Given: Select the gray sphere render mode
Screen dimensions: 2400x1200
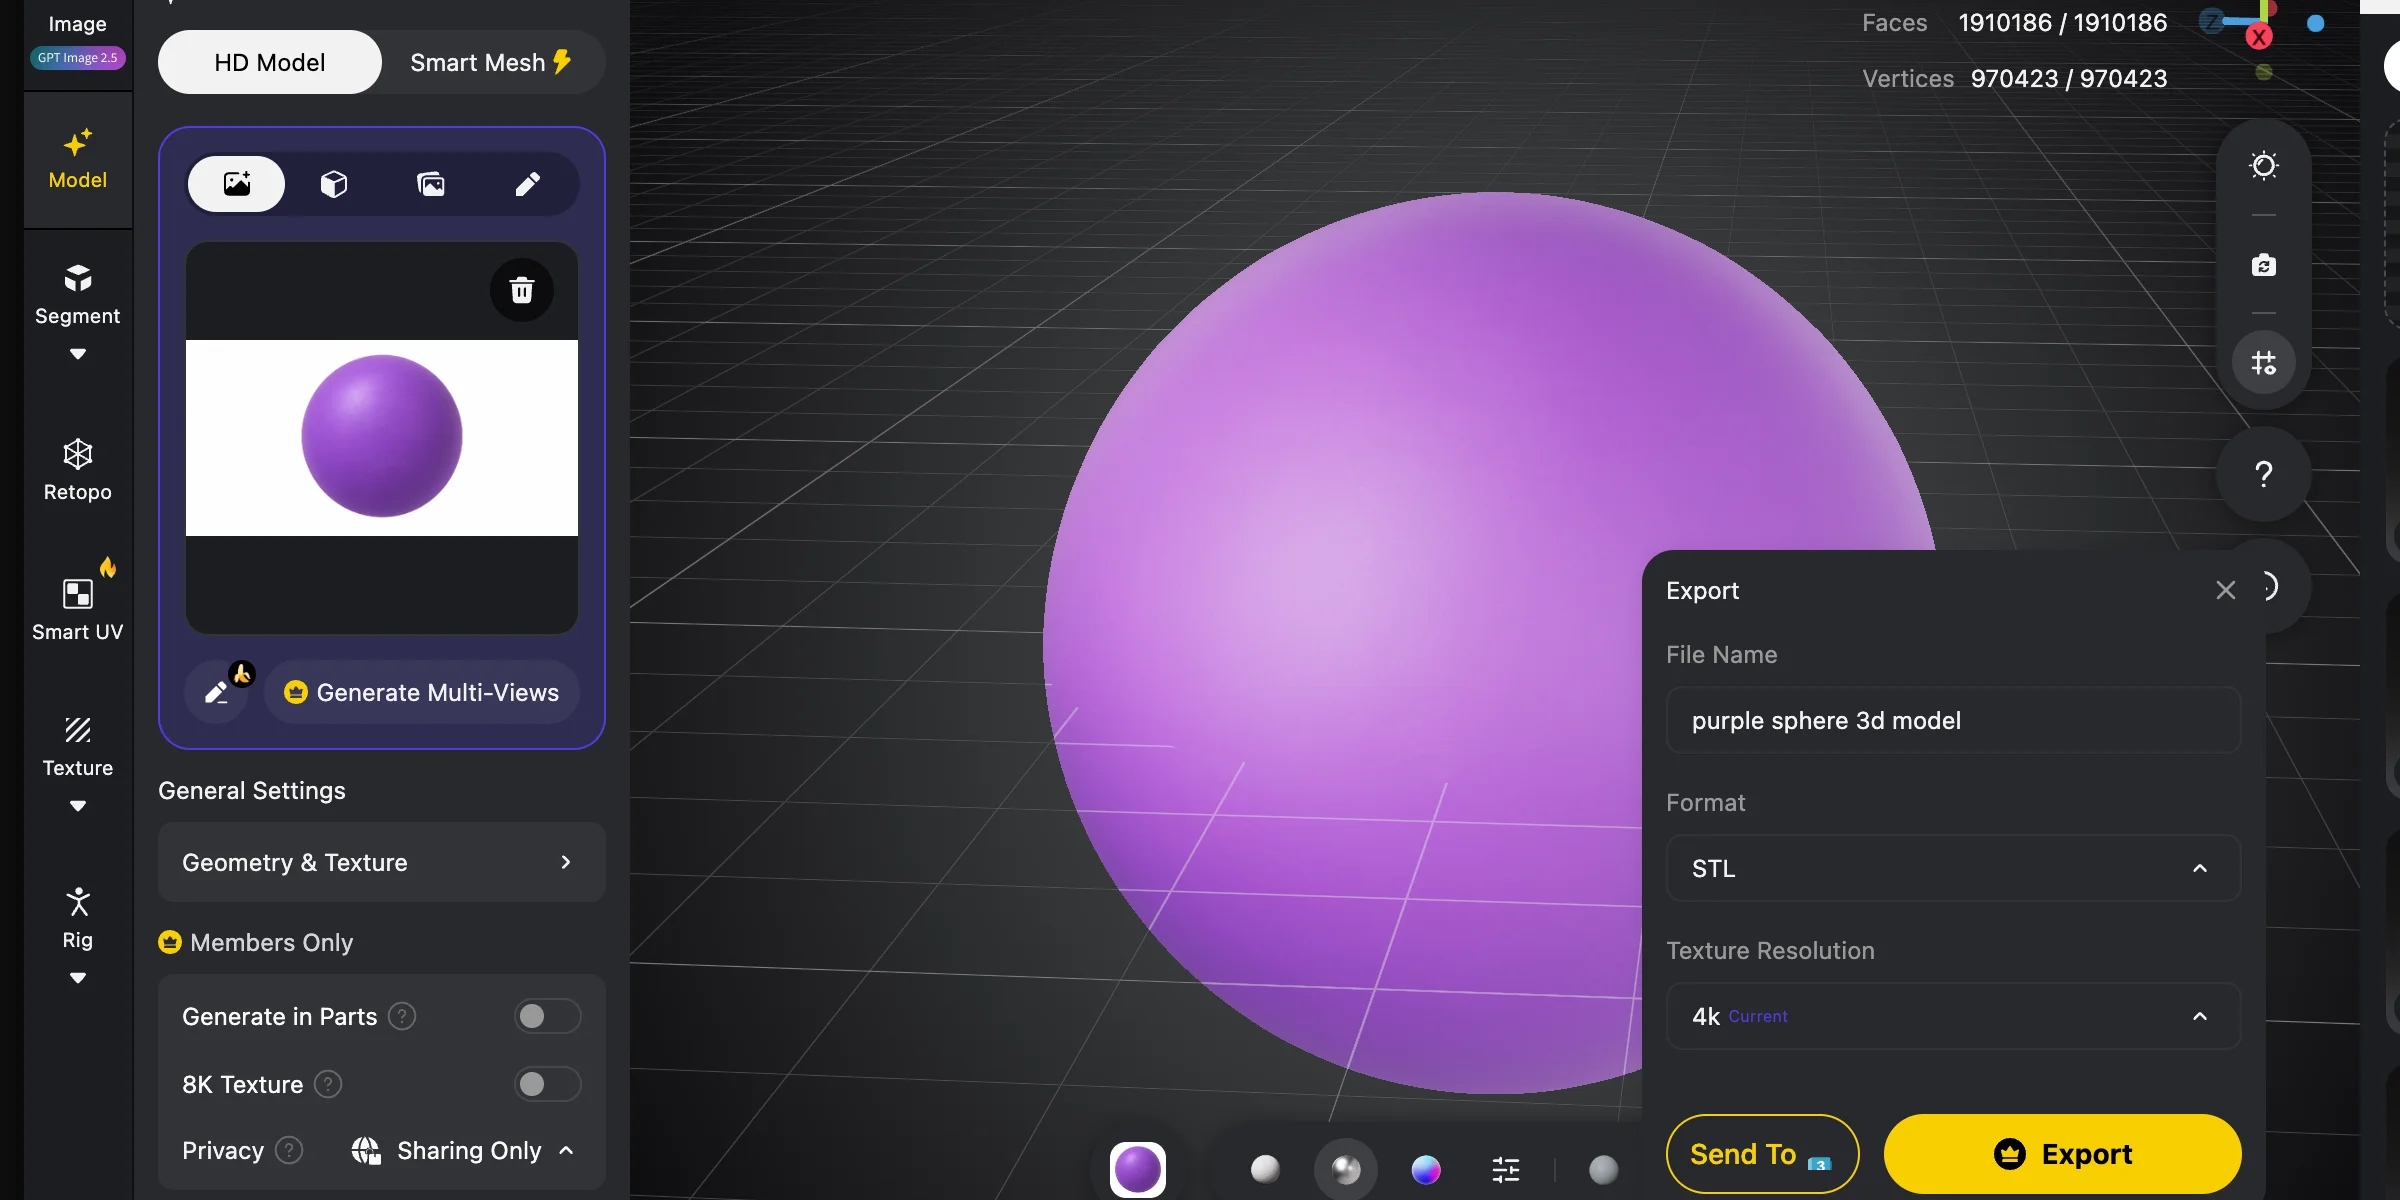Looking at the screenshot, I should [x=1603, y=1168].
